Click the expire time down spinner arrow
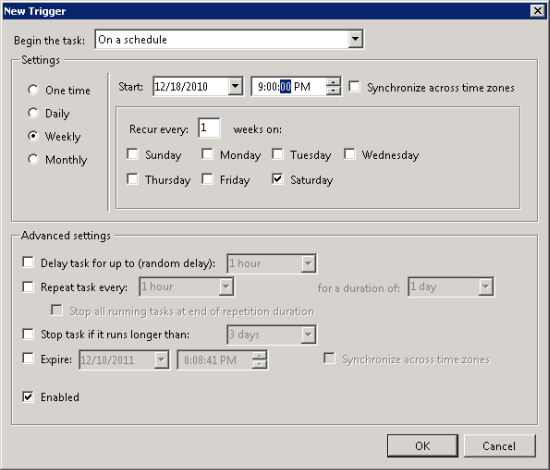The image size is (550, 470). pyautogui.click(x=259, y=364)
